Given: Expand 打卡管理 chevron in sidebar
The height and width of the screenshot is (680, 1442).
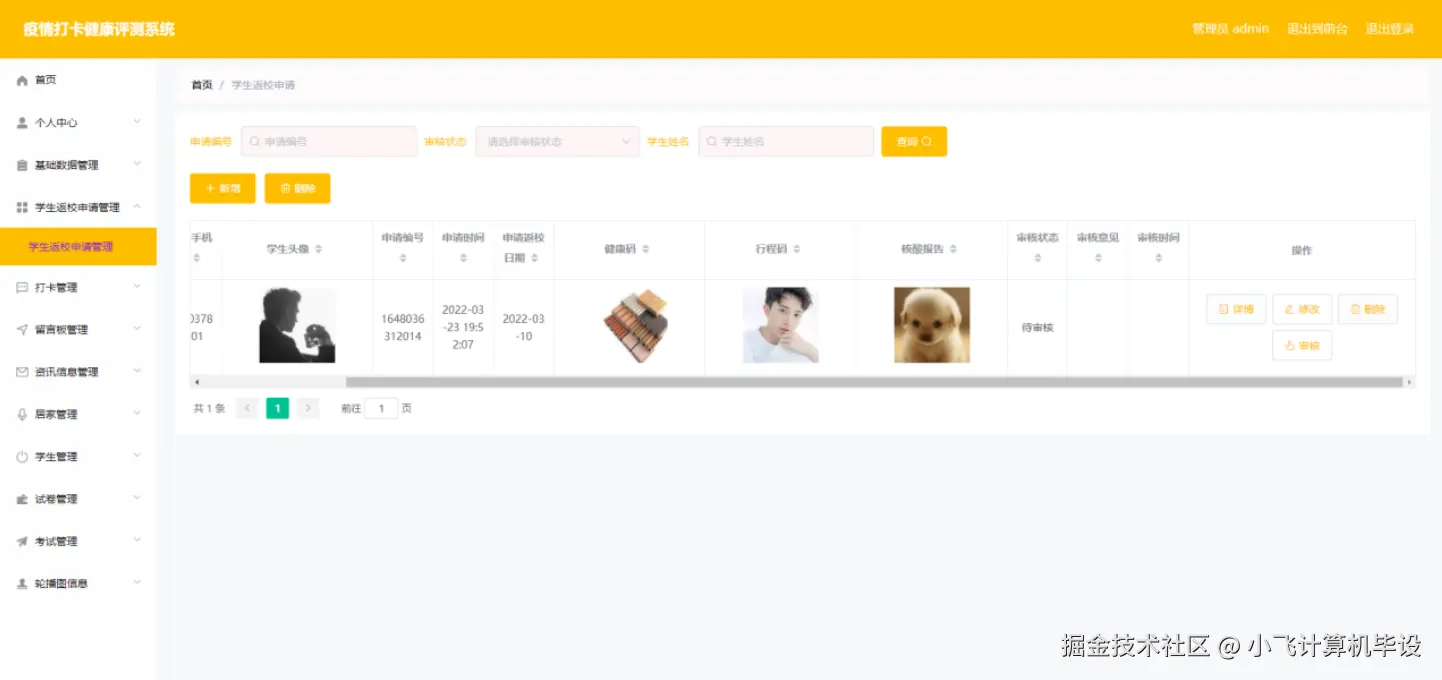Looking at the screenshot, I should click(x=137, y=287).
